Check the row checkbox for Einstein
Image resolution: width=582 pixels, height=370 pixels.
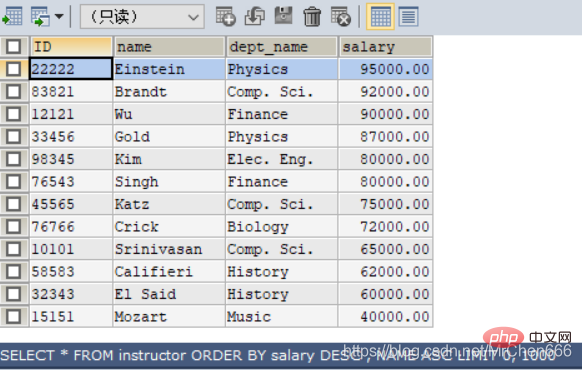coord(14,69)
